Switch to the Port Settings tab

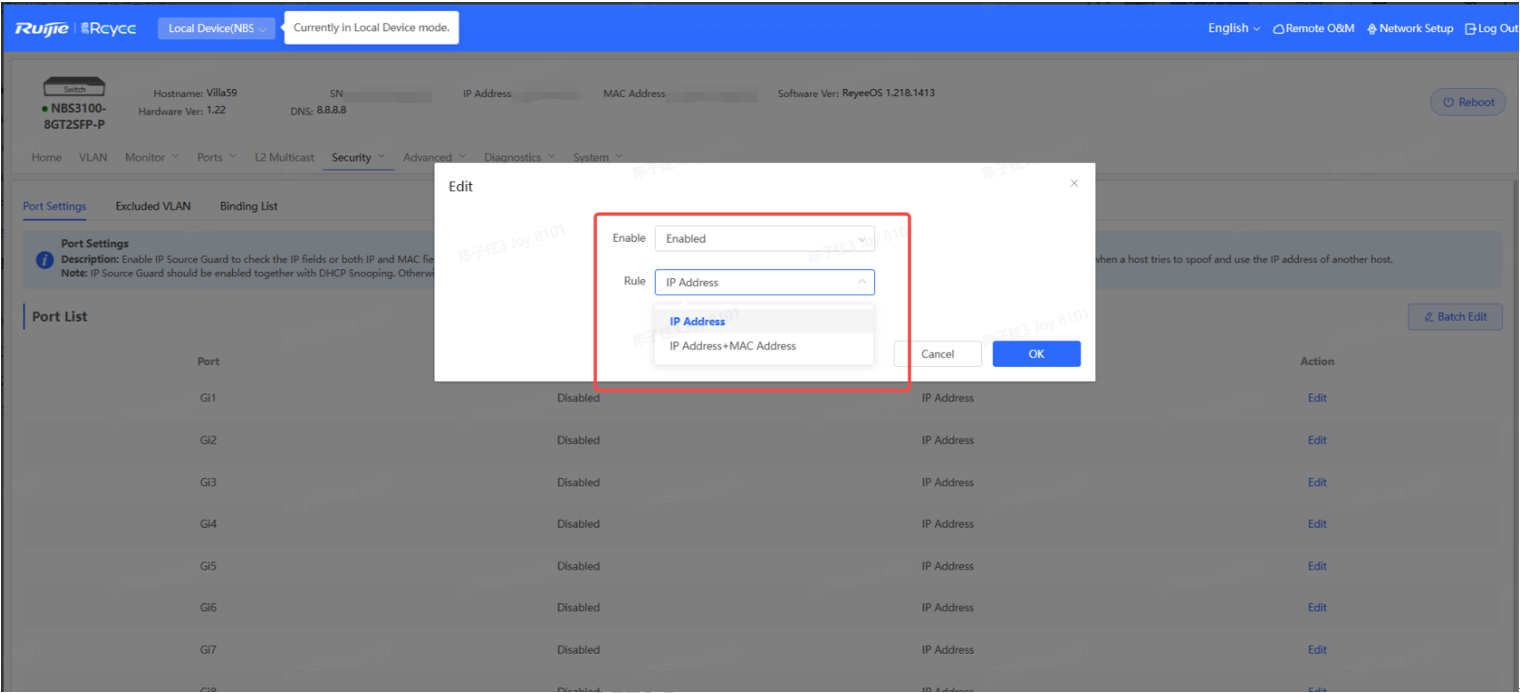55,206
